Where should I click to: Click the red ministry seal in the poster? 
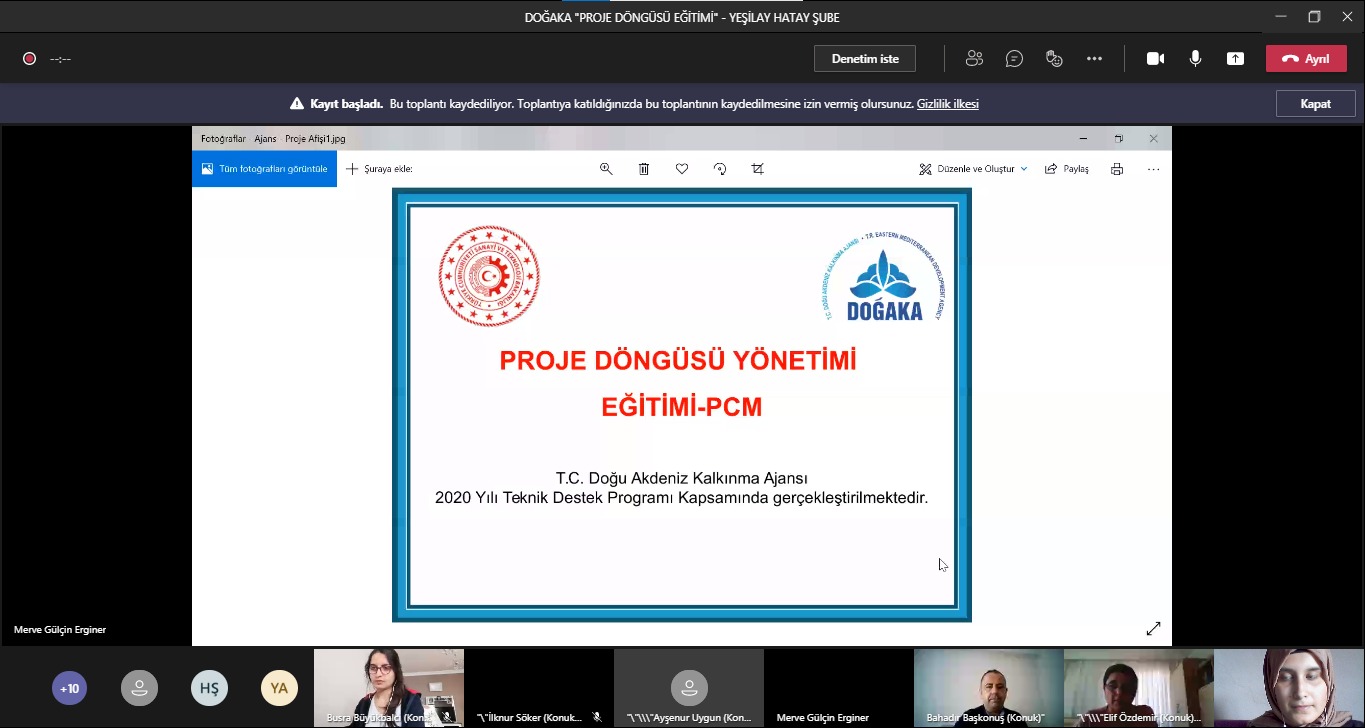(x=489, y=276)
